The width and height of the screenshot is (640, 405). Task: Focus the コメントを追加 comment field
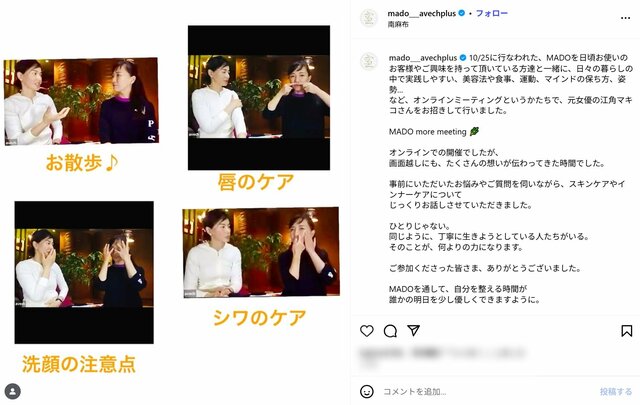point(488,392)
